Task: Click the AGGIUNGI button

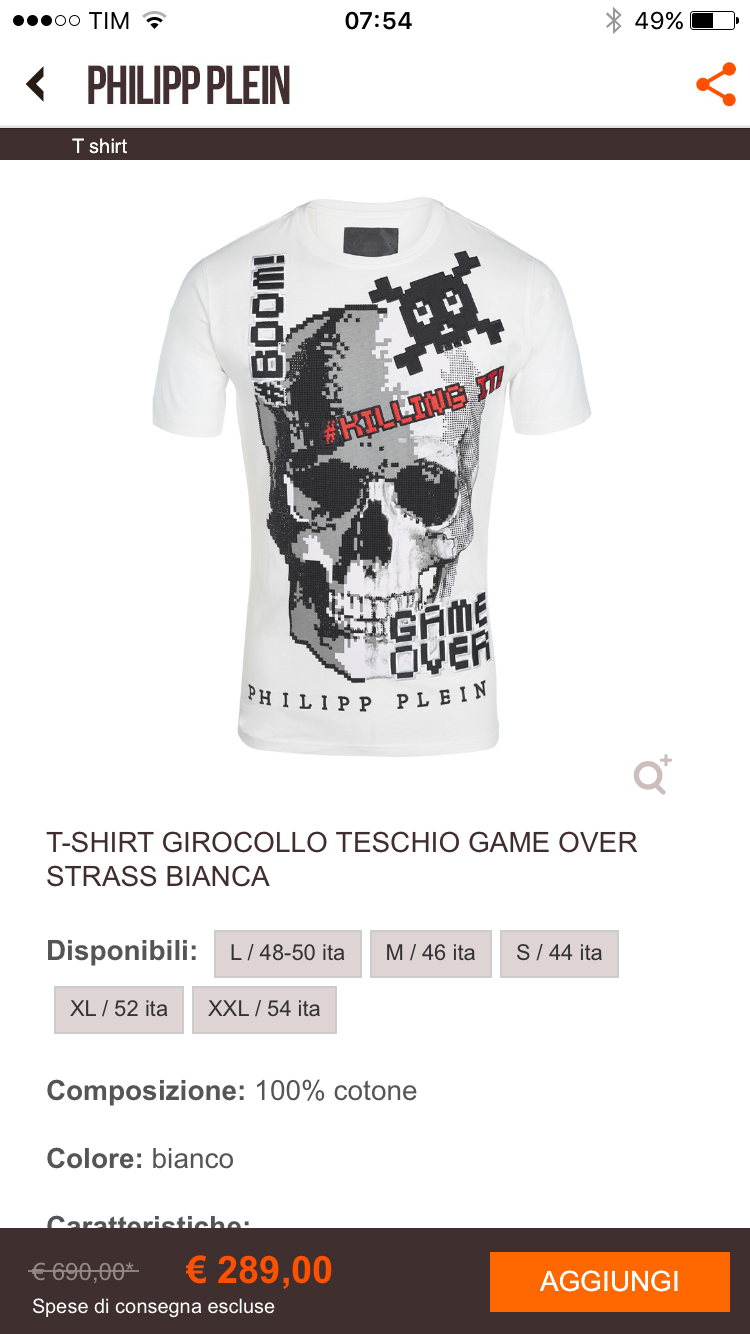Action: pos(610,1281)
